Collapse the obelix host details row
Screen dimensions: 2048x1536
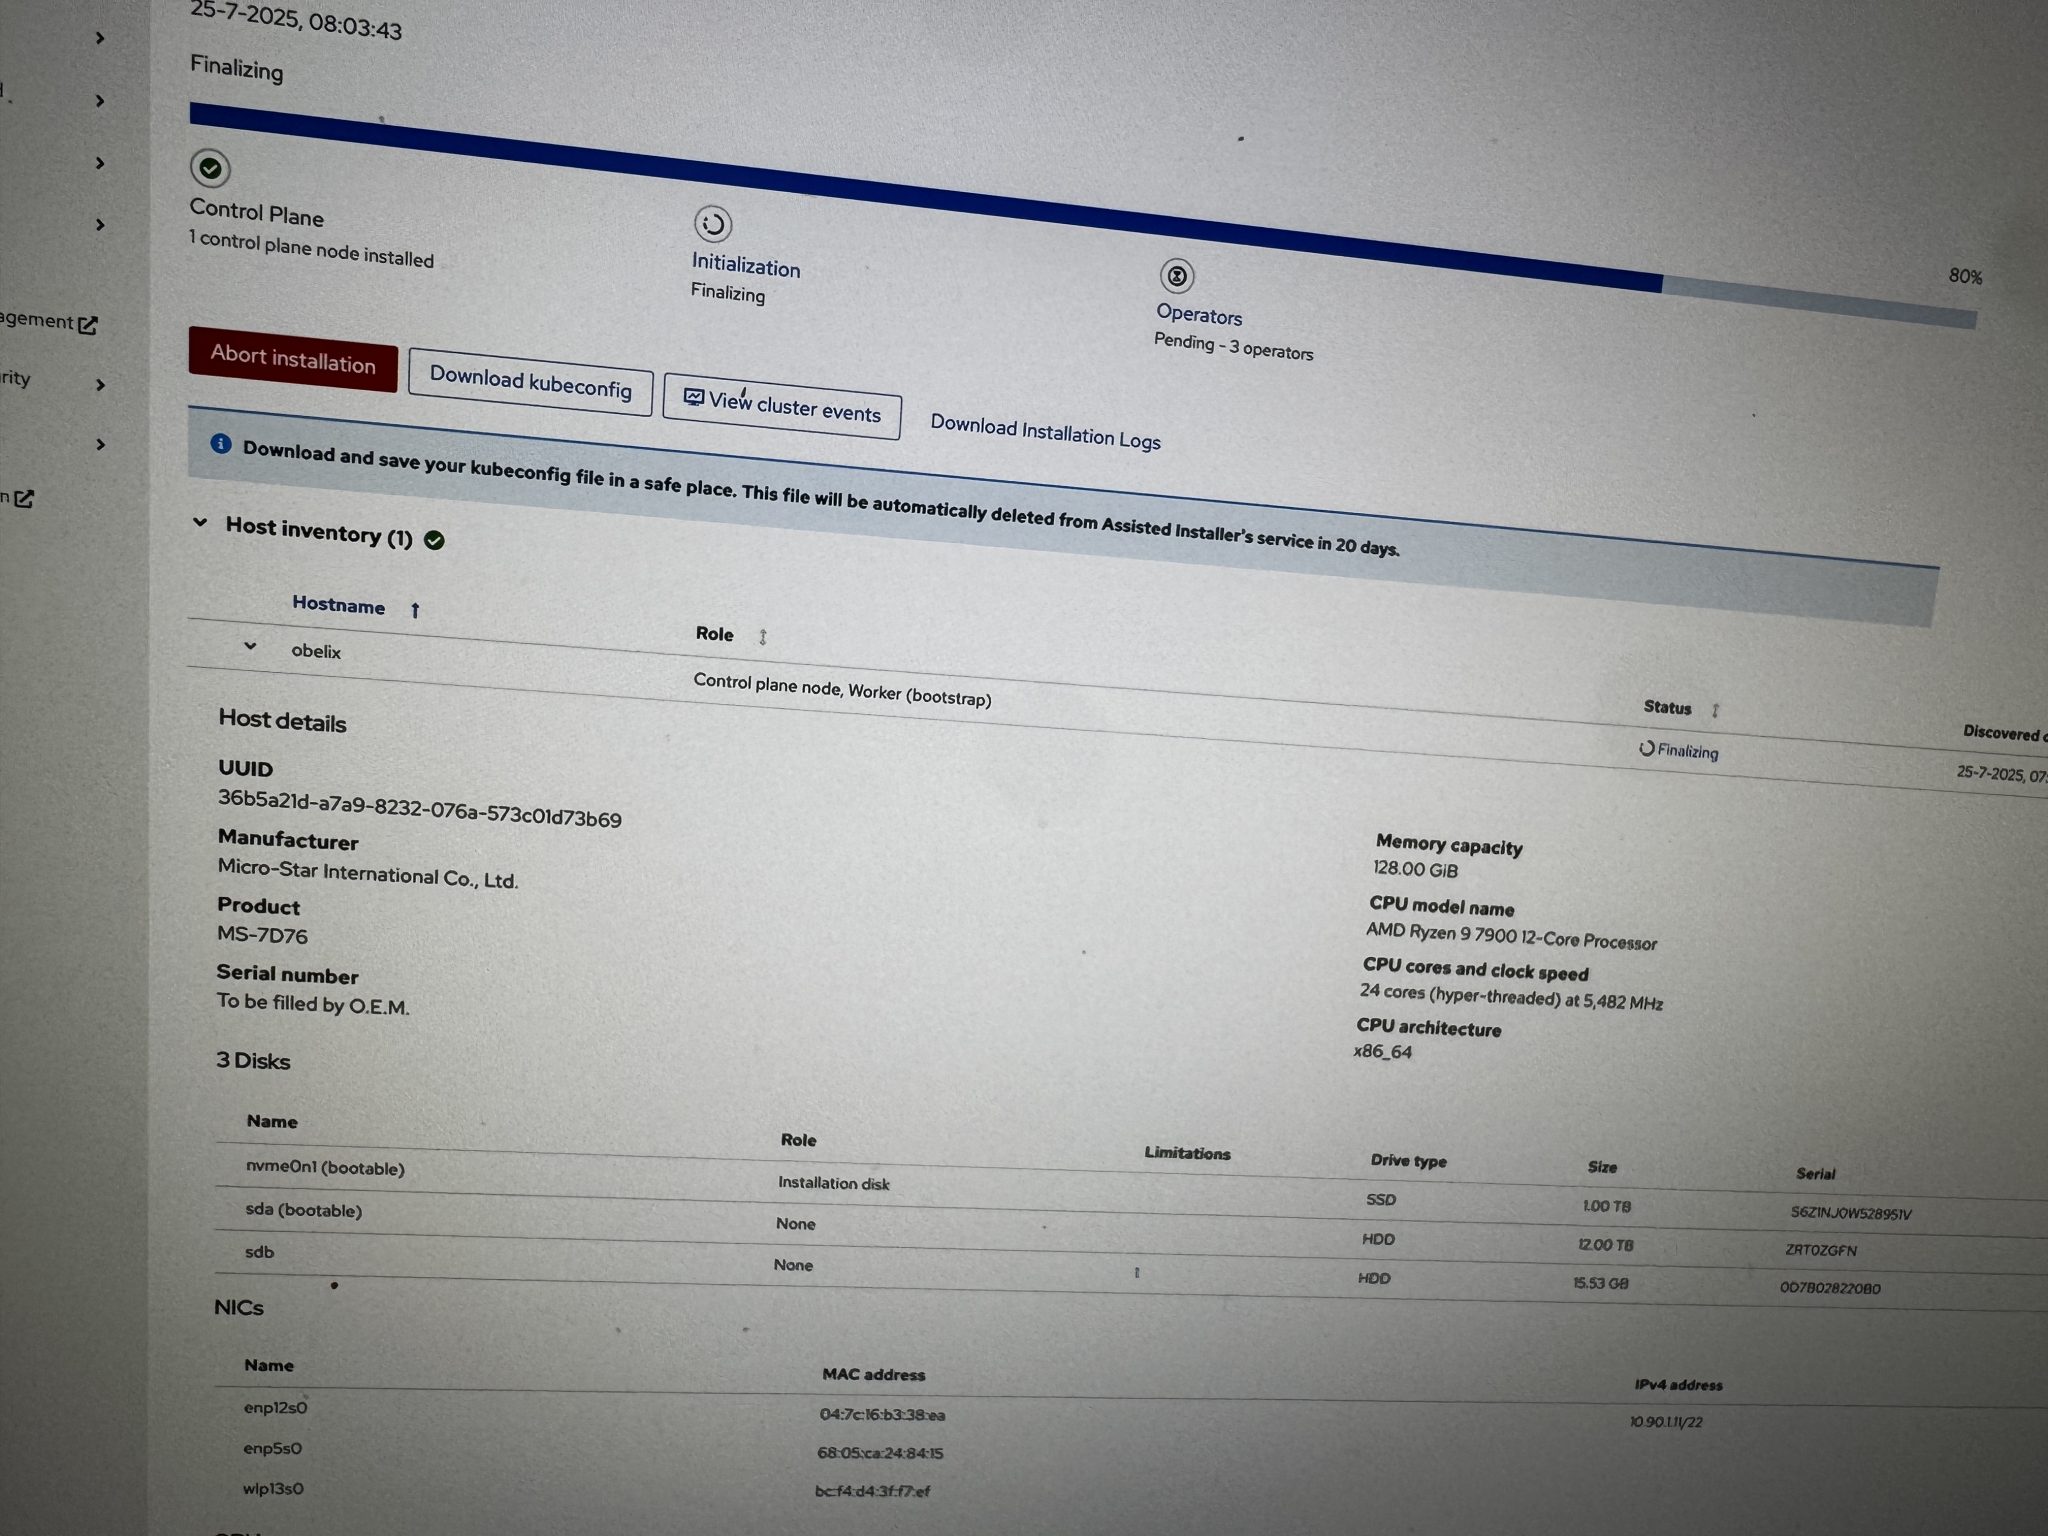click(251, 646)
